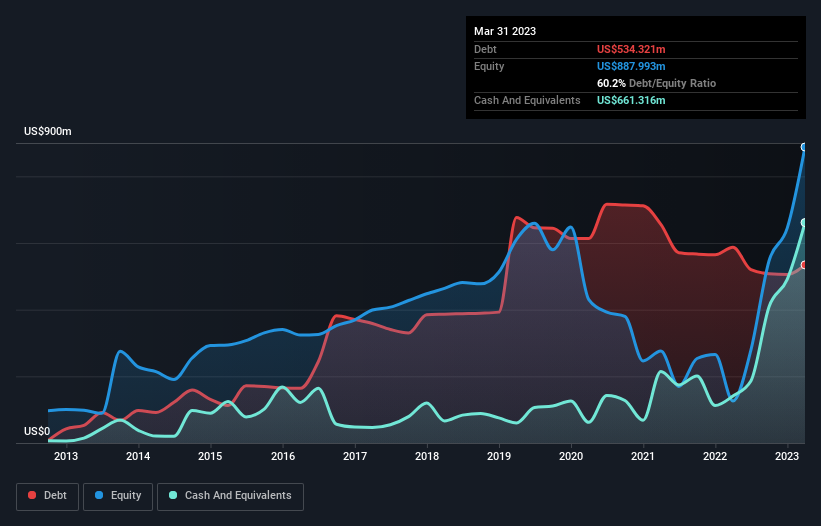The image size is (821, 526).
Task: Select the Cash end-point marker on chart
Action: 804,222
